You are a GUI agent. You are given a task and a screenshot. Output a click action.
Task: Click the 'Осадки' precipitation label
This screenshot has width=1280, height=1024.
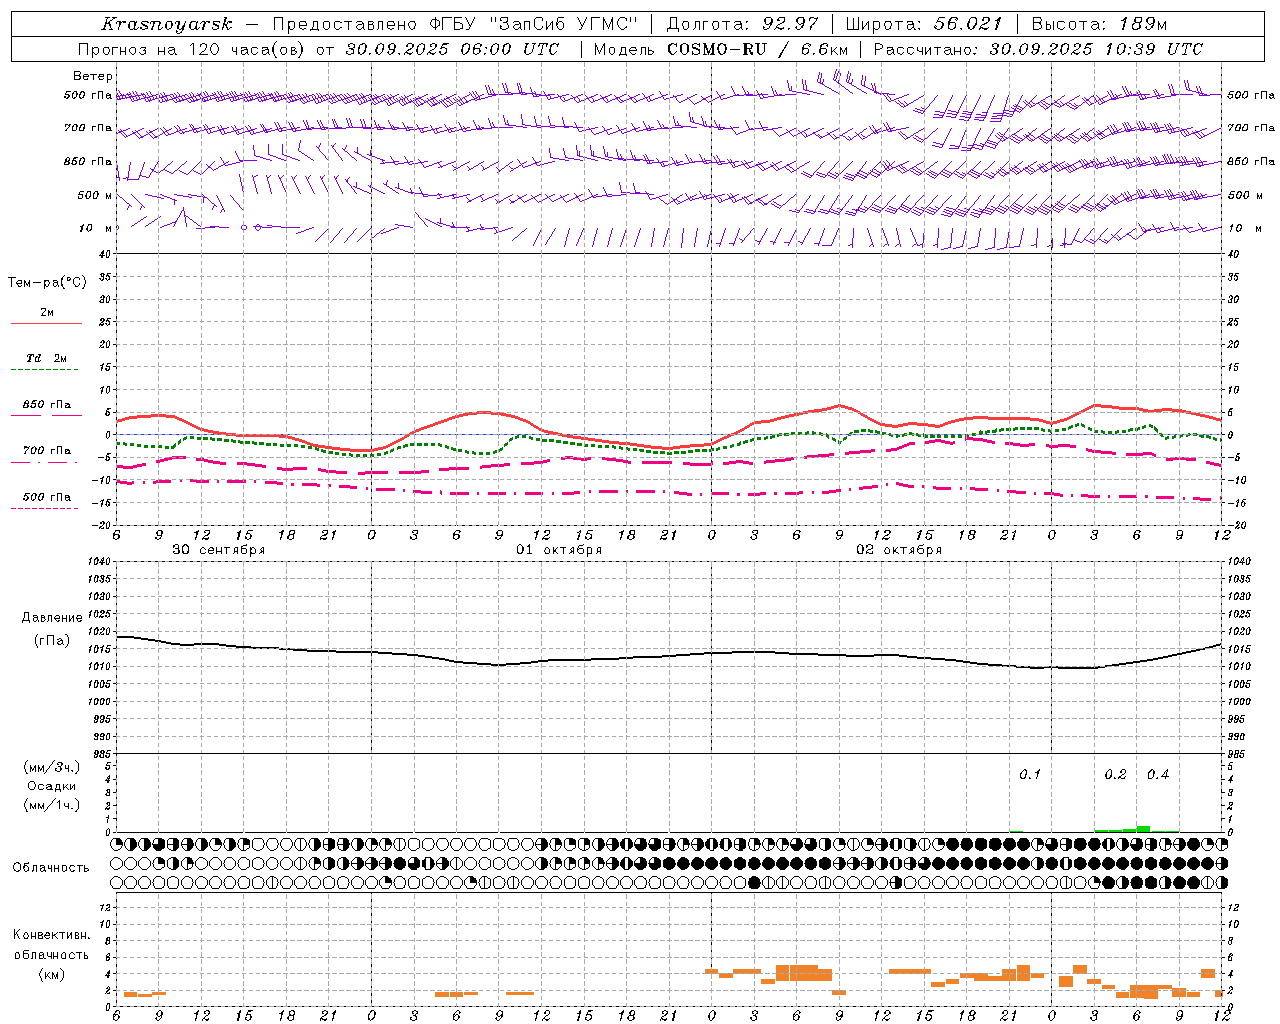coord(51,786)
